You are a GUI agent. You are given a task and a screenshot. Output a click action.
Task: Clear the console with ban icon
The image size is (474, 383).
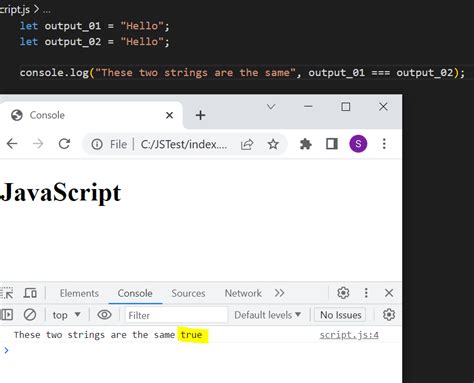pyautogui.click(x=30, y=315)
